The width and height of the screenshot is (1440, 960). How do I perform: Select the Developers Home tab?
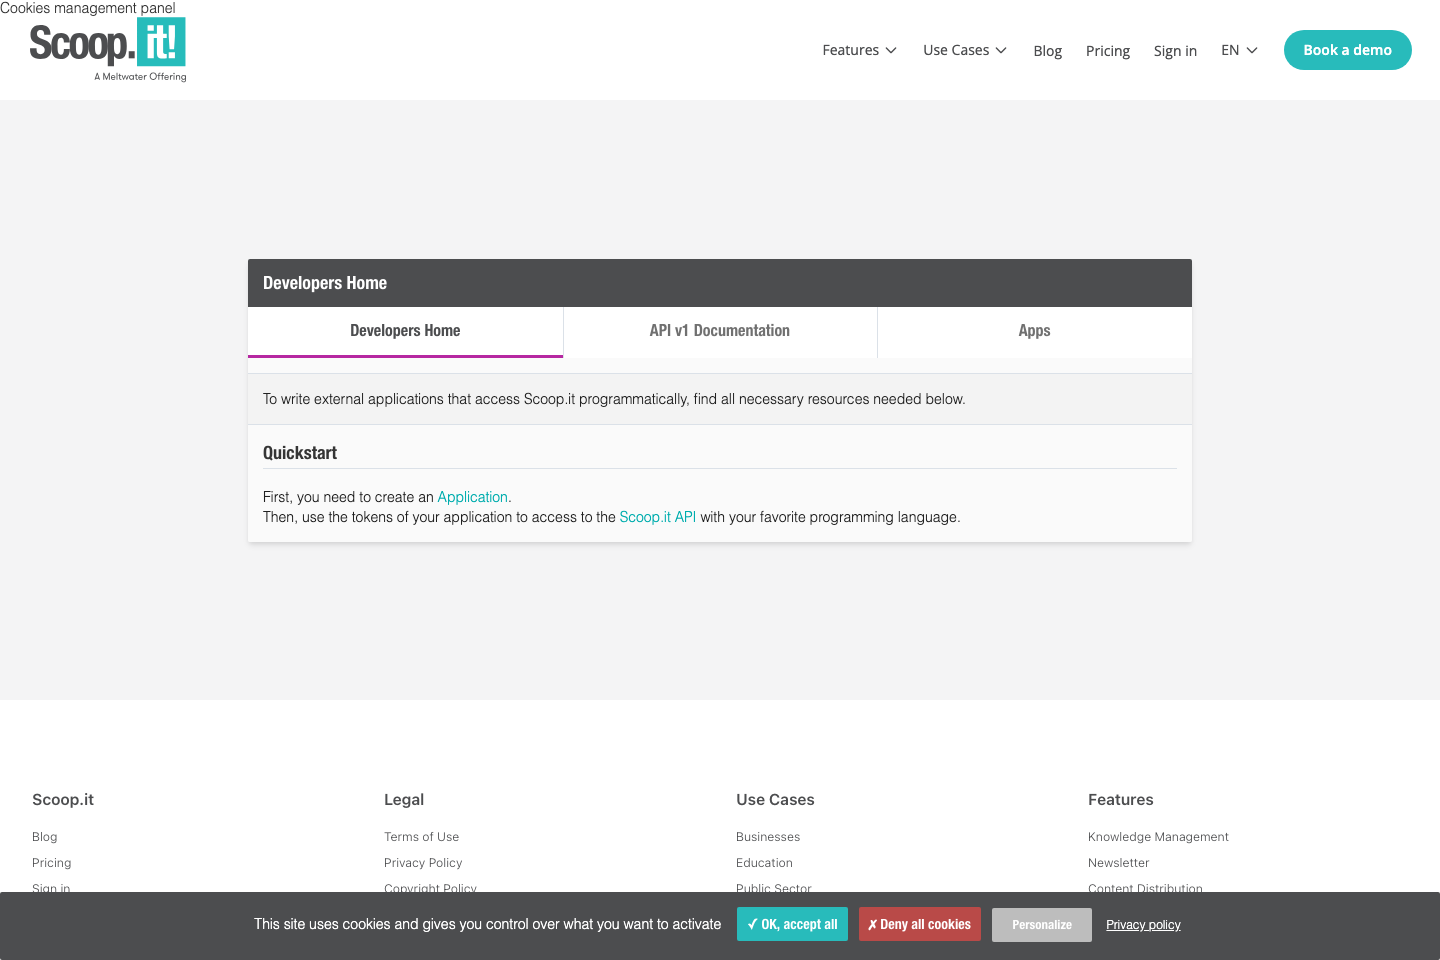tap(405, 330)
